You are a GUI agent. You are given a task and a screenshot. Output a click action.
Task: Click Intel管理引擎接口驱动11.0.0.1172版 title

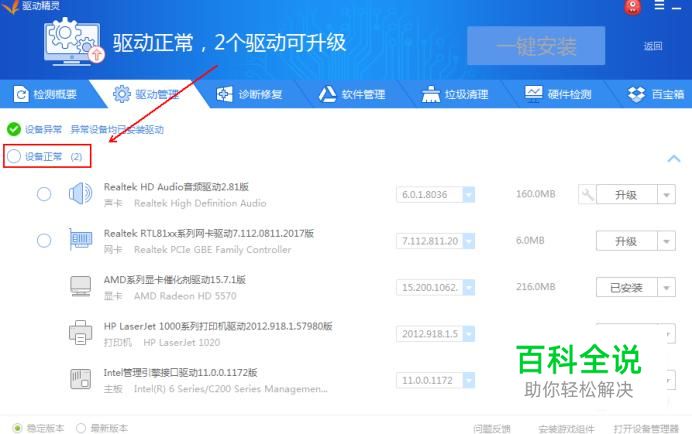pos(180,373)
